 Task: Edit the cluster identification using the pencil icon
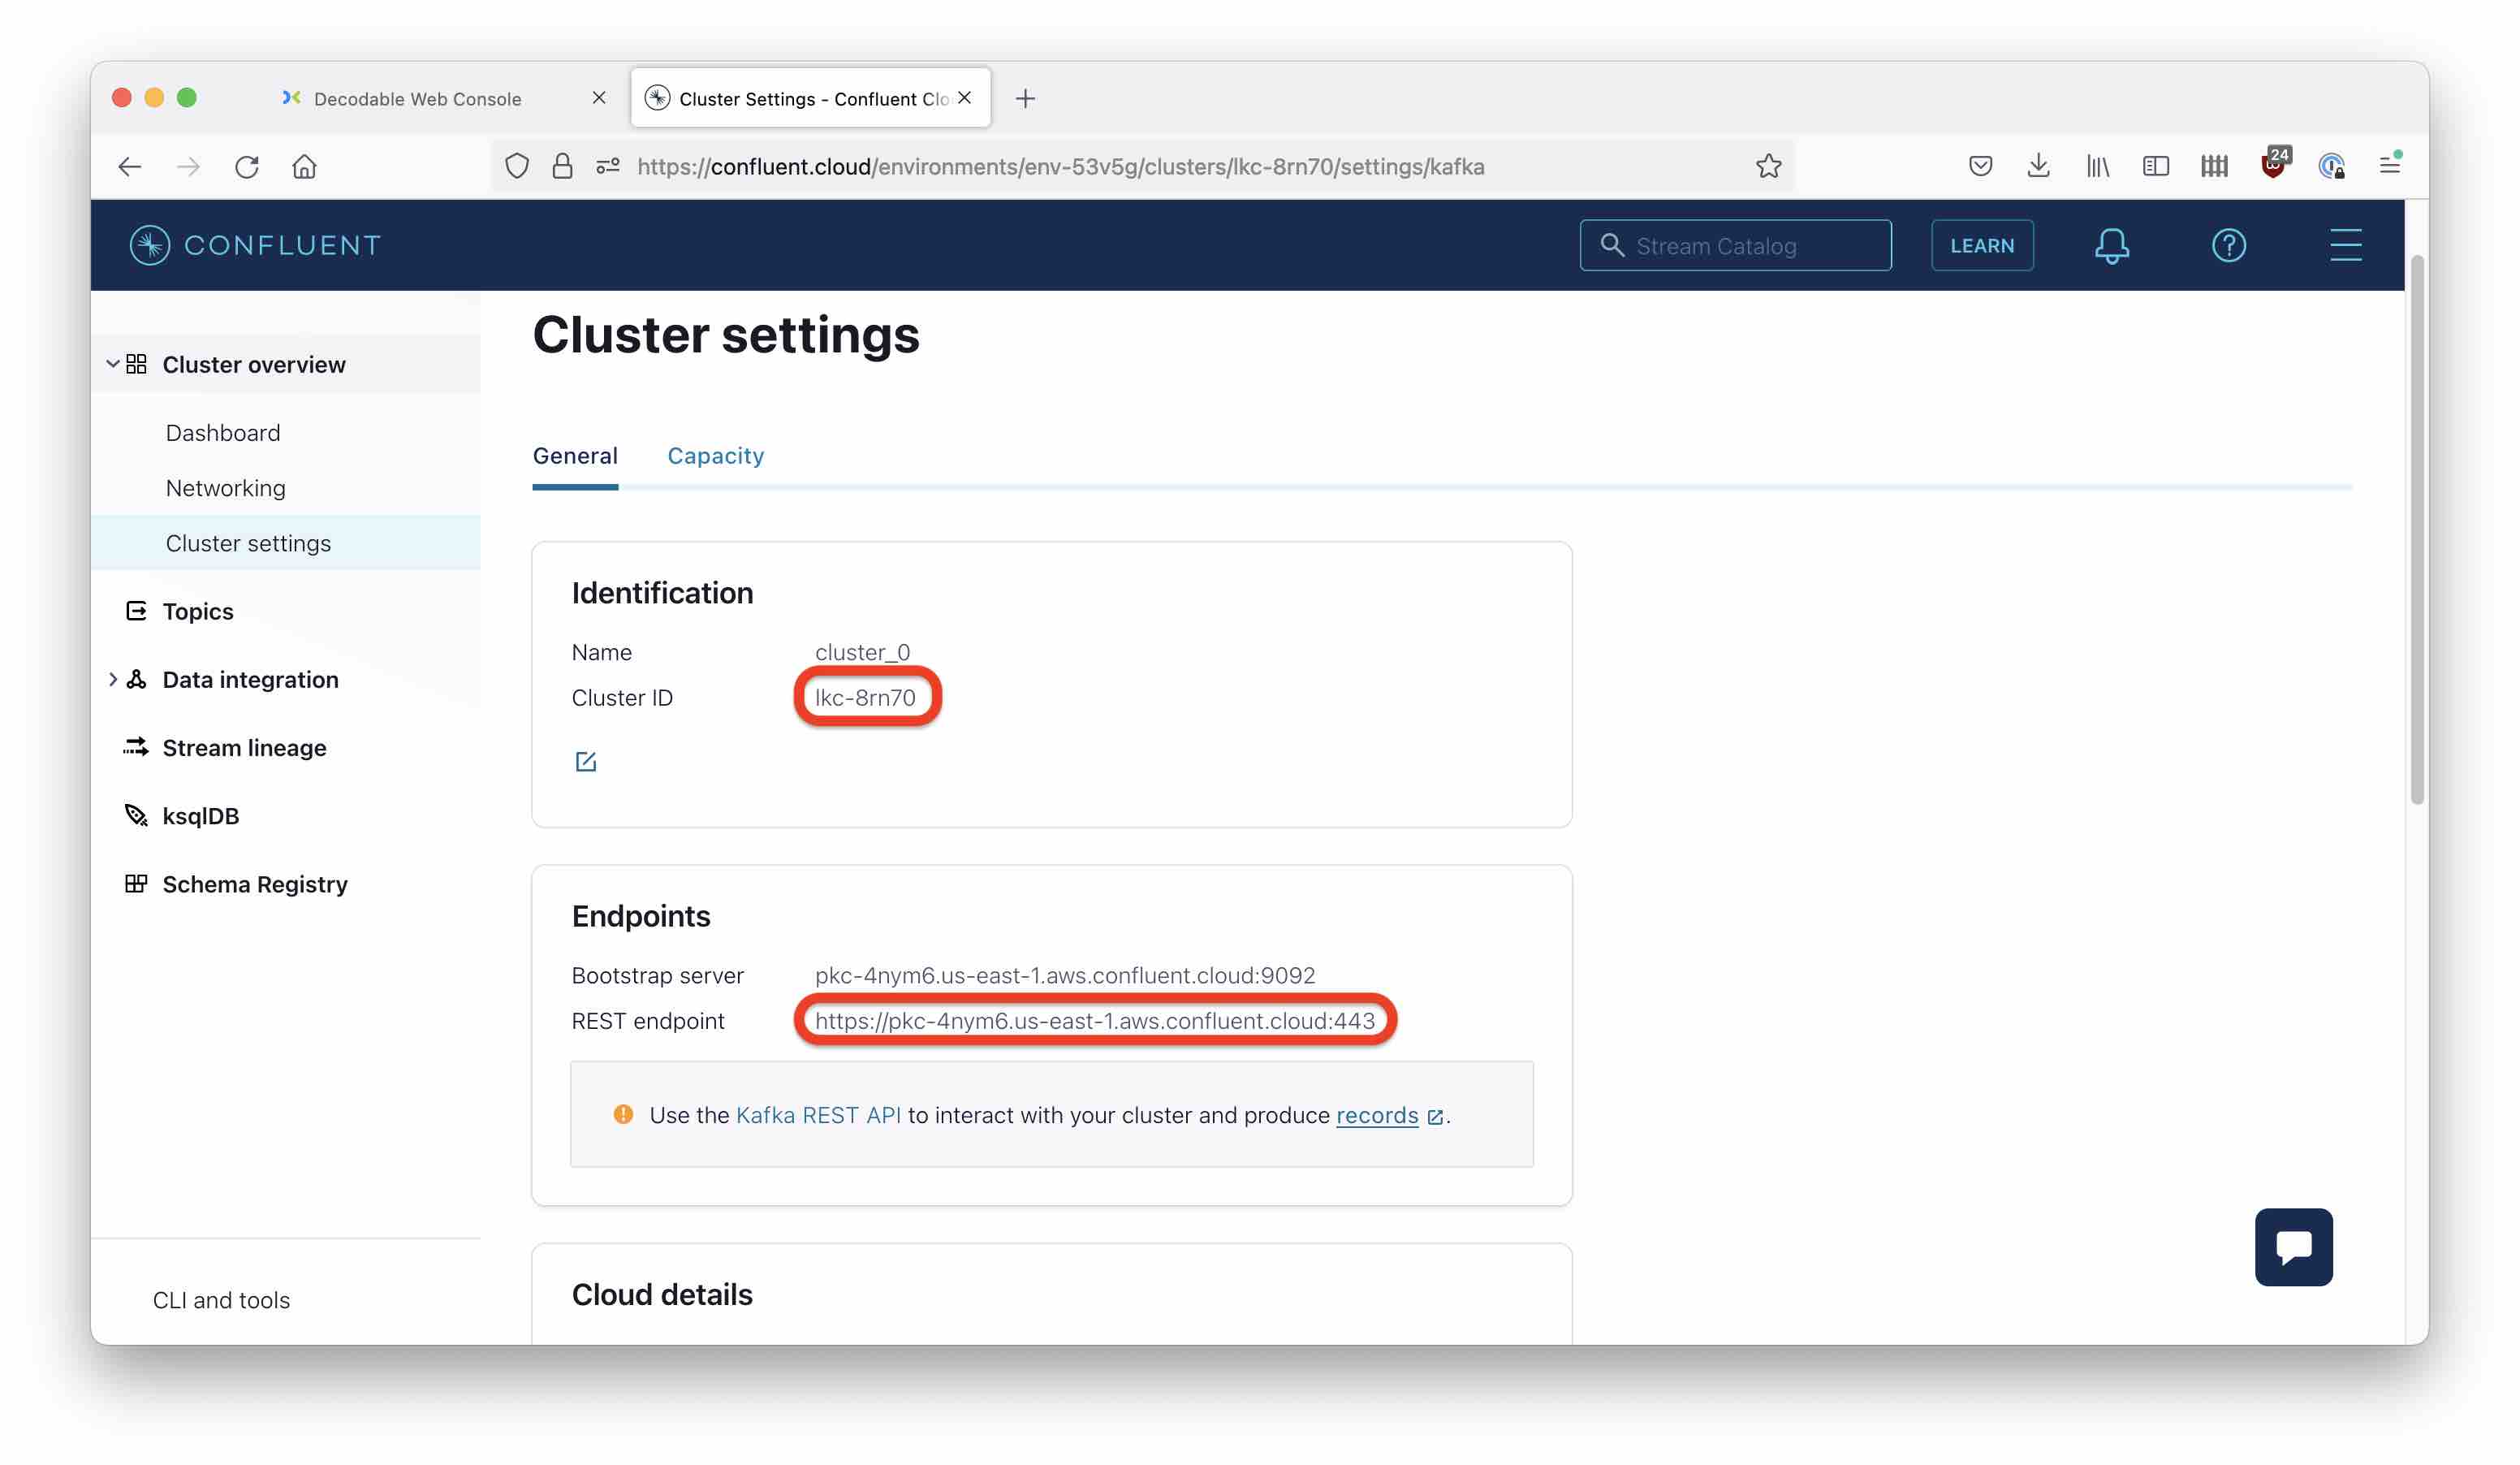coord(585,760)
